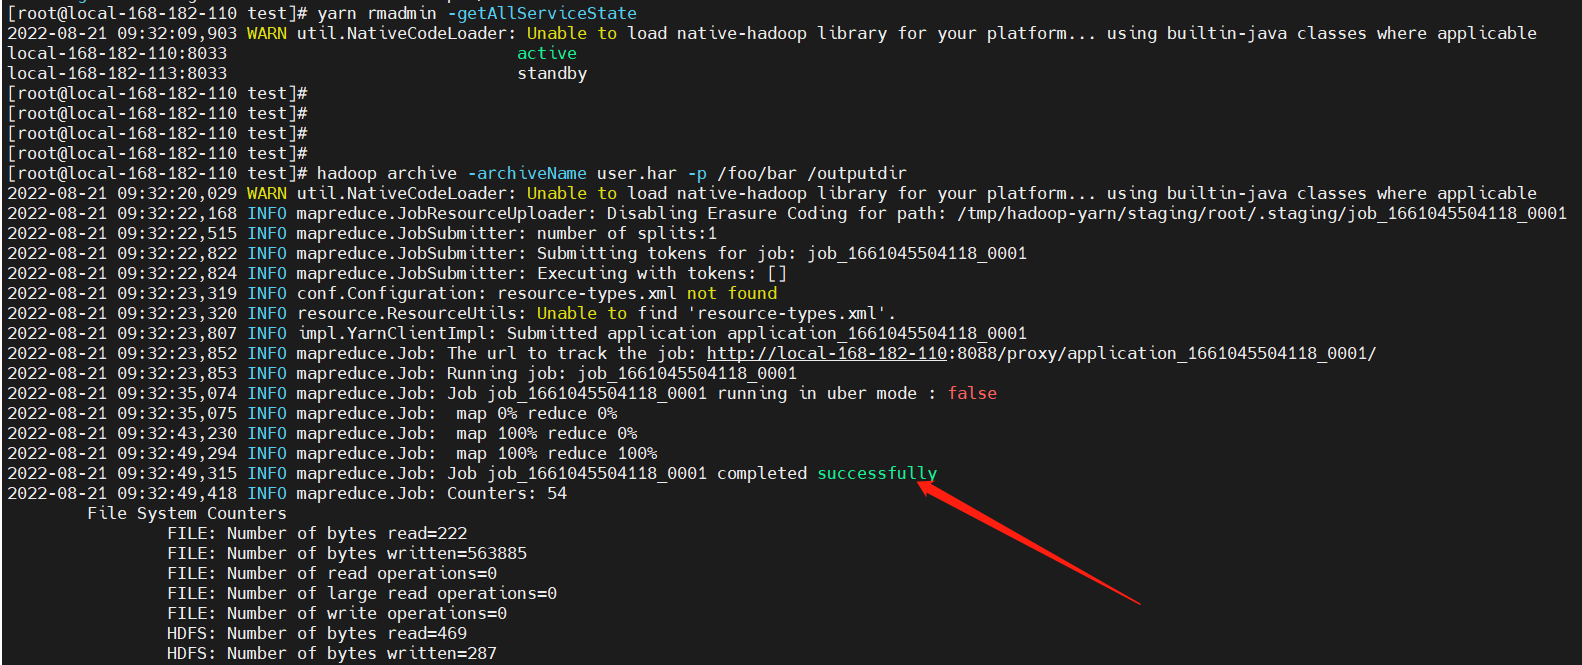Click 'Submitted application application_1661045504118_0001' text
Screen dimensions: 1582x665
pyautogui.click(x=767, y=333)
